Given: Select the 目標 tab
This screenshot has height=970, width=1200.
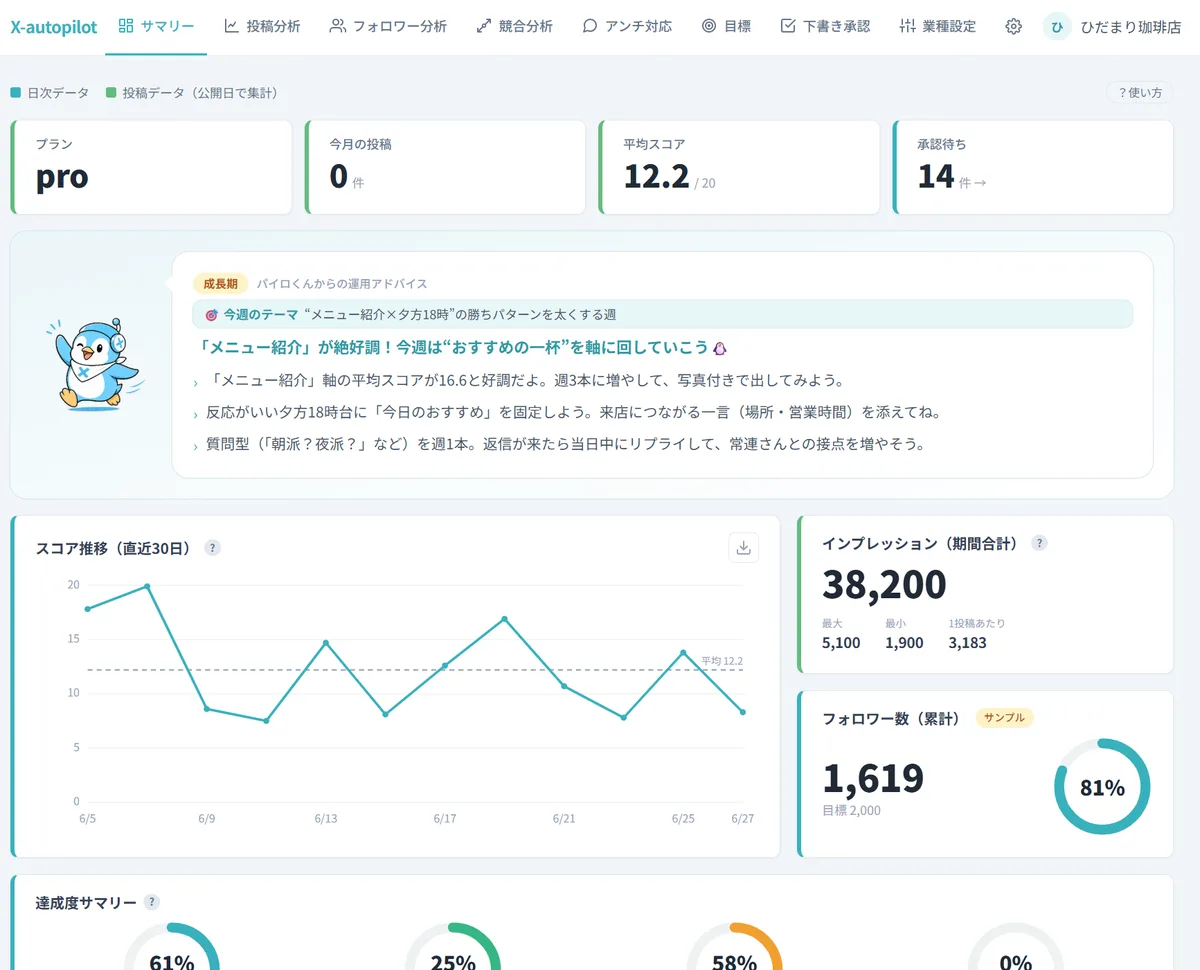Looking at the screenshot, I should 726,27.
